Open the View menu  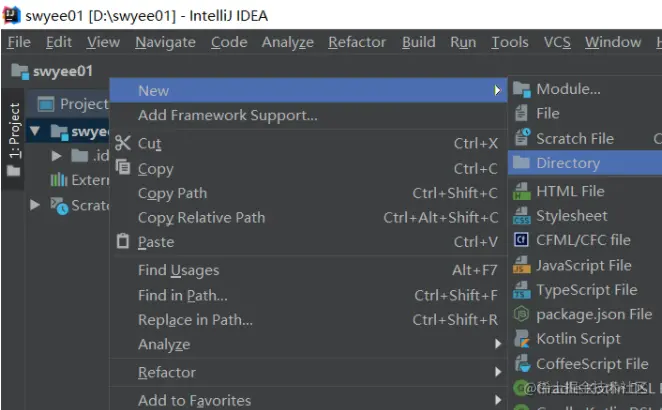(103, 42)
